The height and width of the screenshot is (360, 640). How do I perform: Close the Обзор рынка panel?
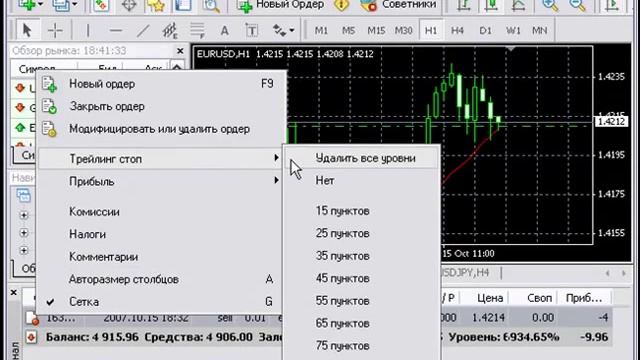click(180, 51)
